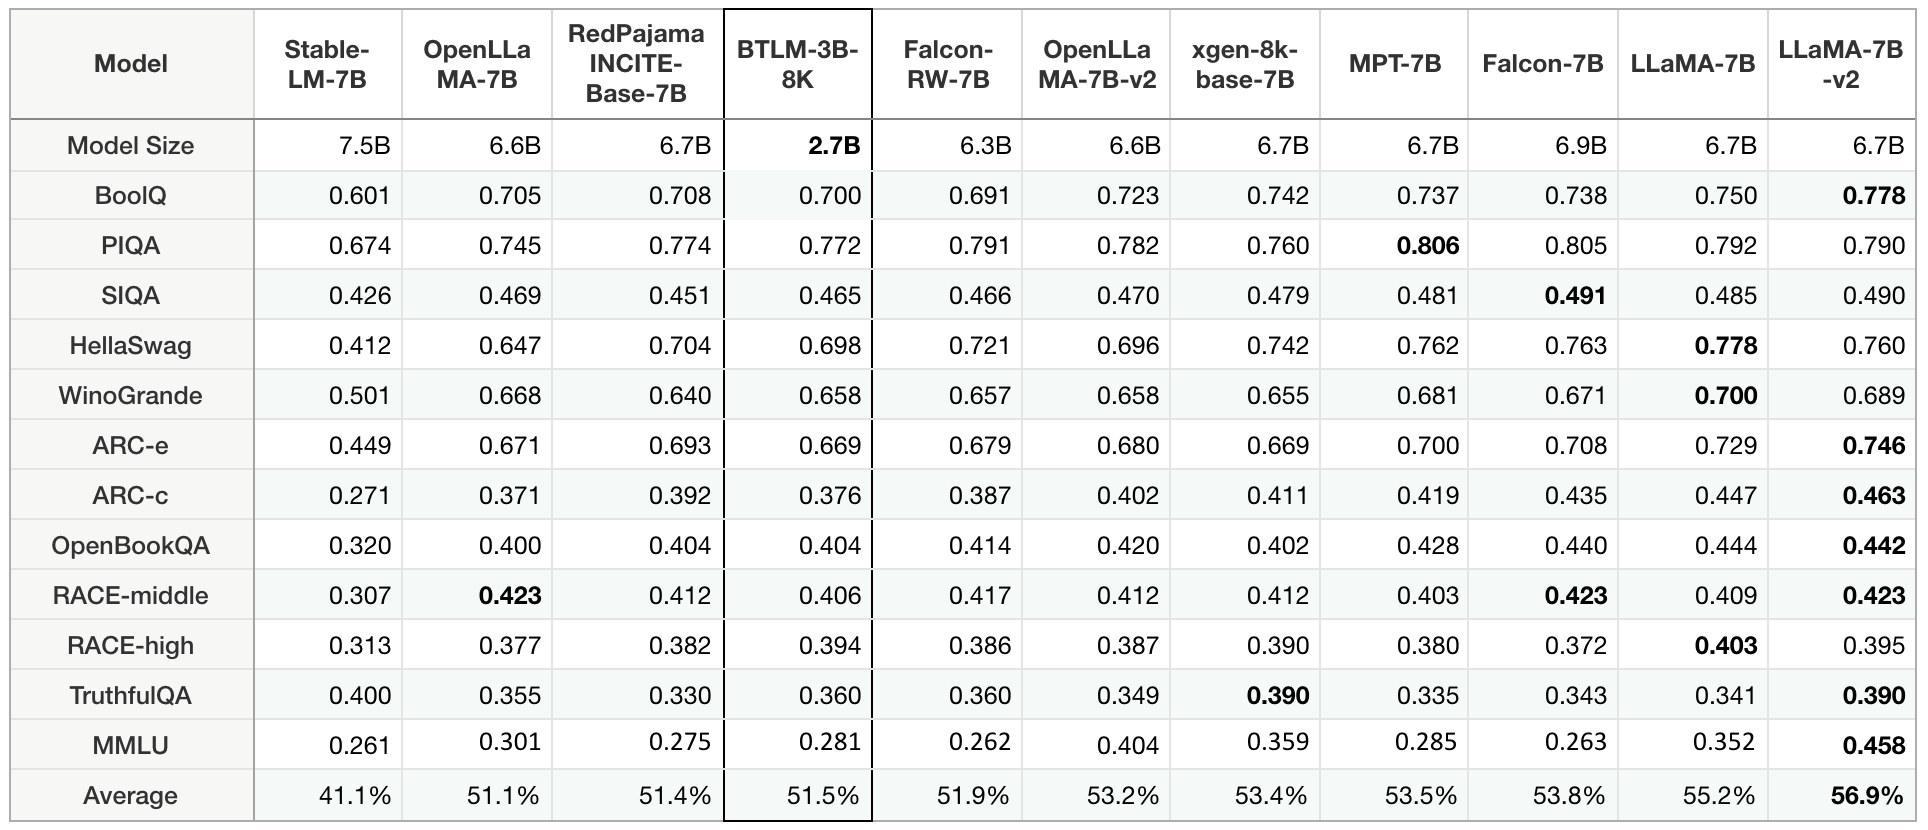Click the xgen-8k-base-7B column header
The image size is (1928, 830).
[x=1245, y=64]
